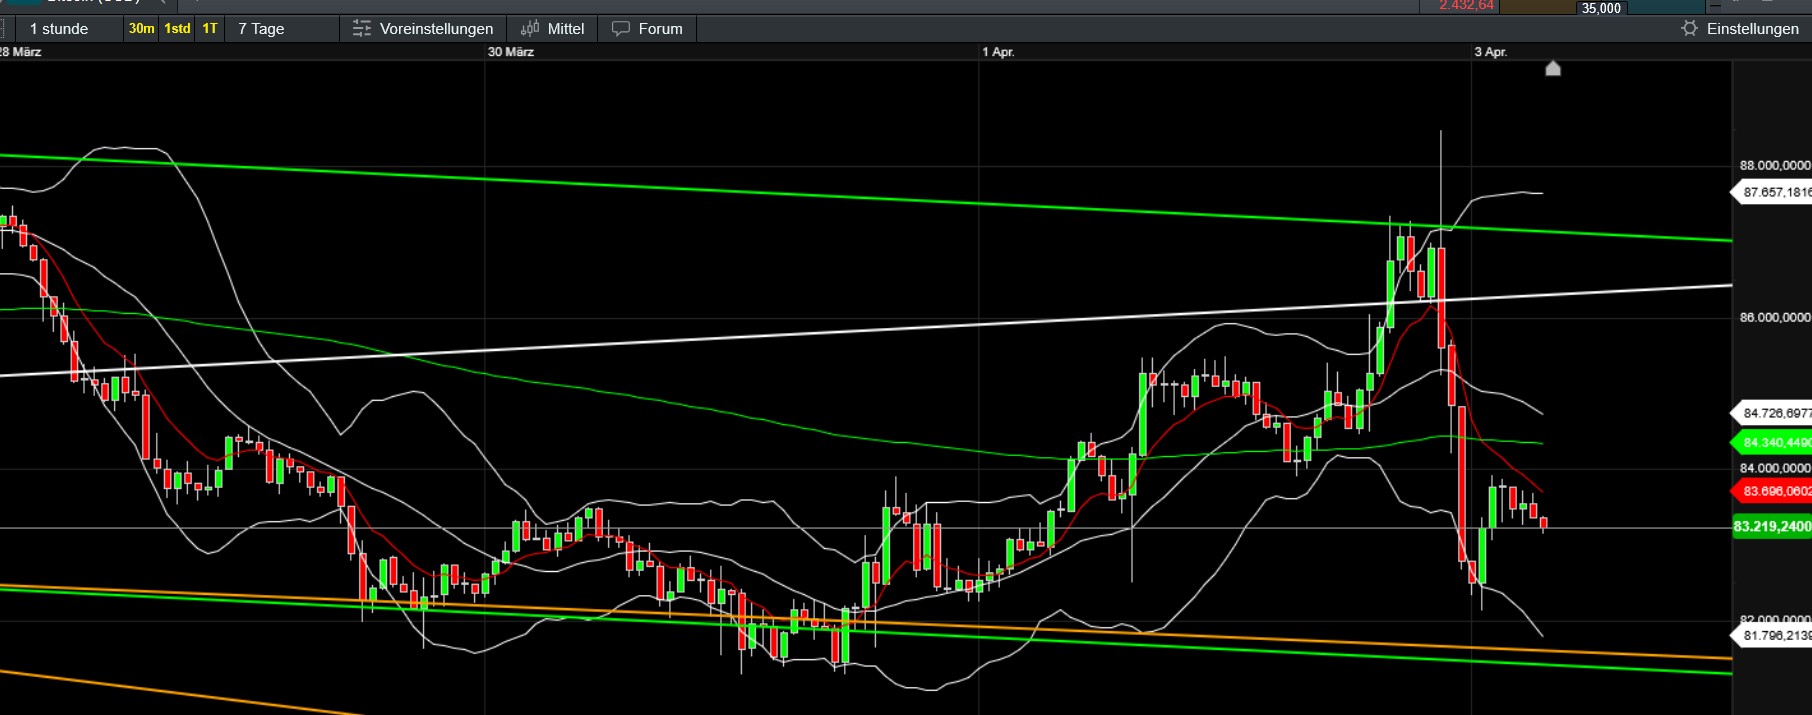Screen dimensions: 1812x715
Task: Select the red 83.696,060 indicator label
Action: click(1771, 491)
